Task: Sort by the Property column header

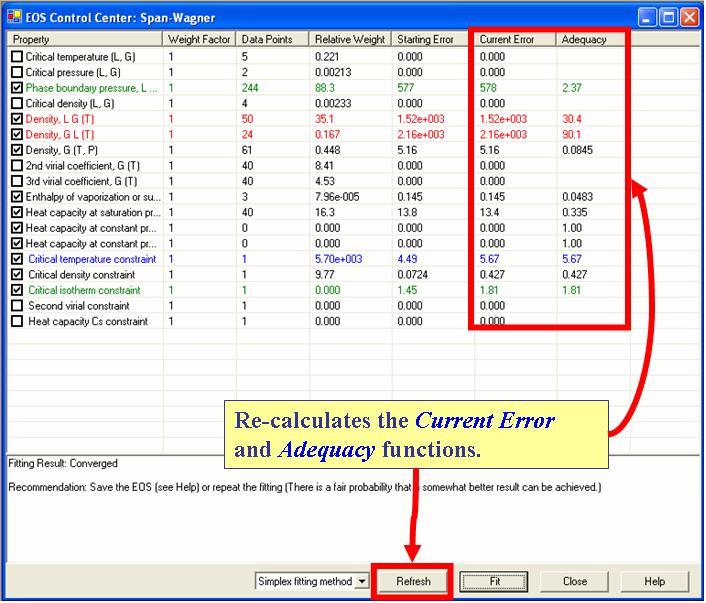Action: coord(85,40)
